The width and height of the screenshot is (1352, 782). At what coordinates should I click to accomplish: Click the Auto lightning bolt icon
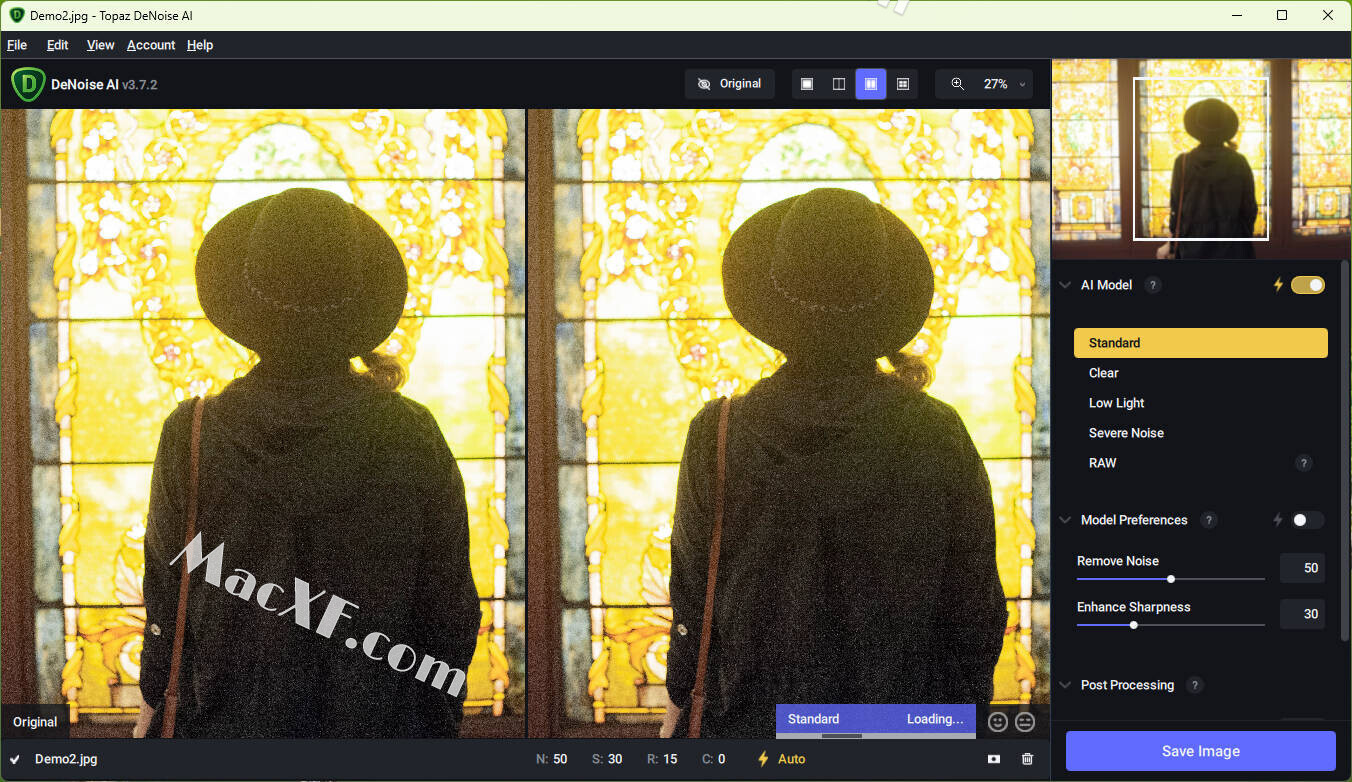tap(764, 759)
